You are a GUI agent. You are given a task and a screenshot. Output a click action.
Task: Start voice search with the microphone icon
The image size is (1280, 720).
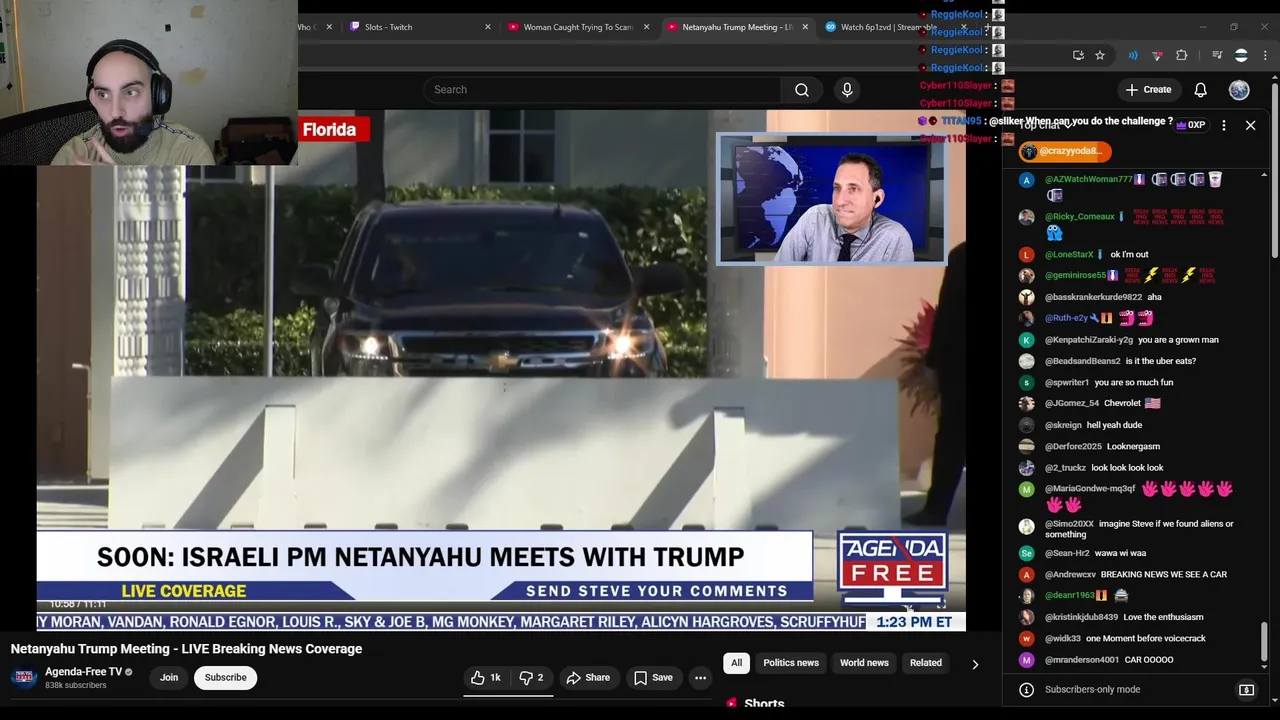point(847,90)
